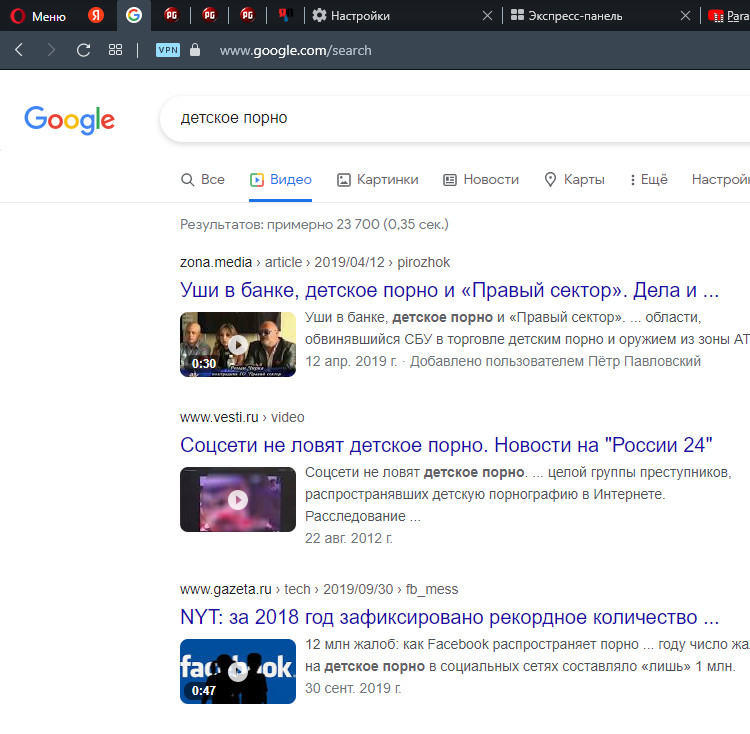Click the date "12 апр. 2019 г."
Viewport: 750px width, 734px height.
click(x=351, y=361)
